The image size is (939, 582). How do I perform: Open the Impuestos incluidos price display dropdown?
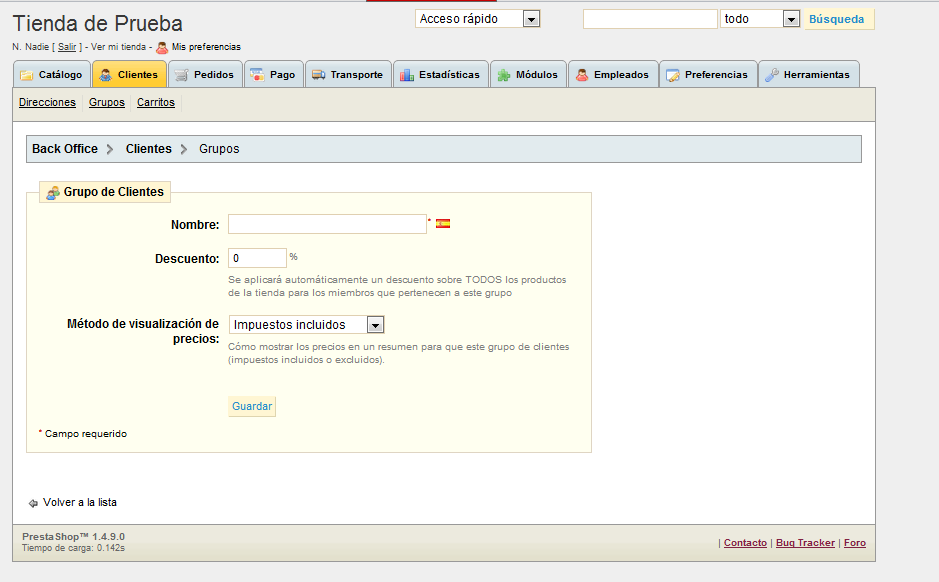[306, 325]
